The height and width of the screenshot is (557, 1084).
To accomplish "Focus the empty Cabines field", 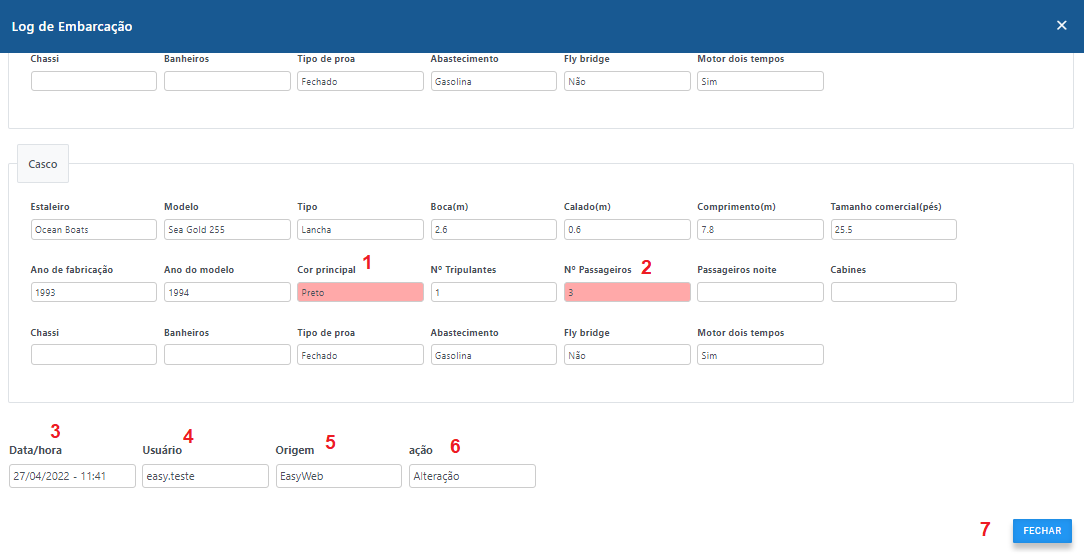I will coord(893,292).
